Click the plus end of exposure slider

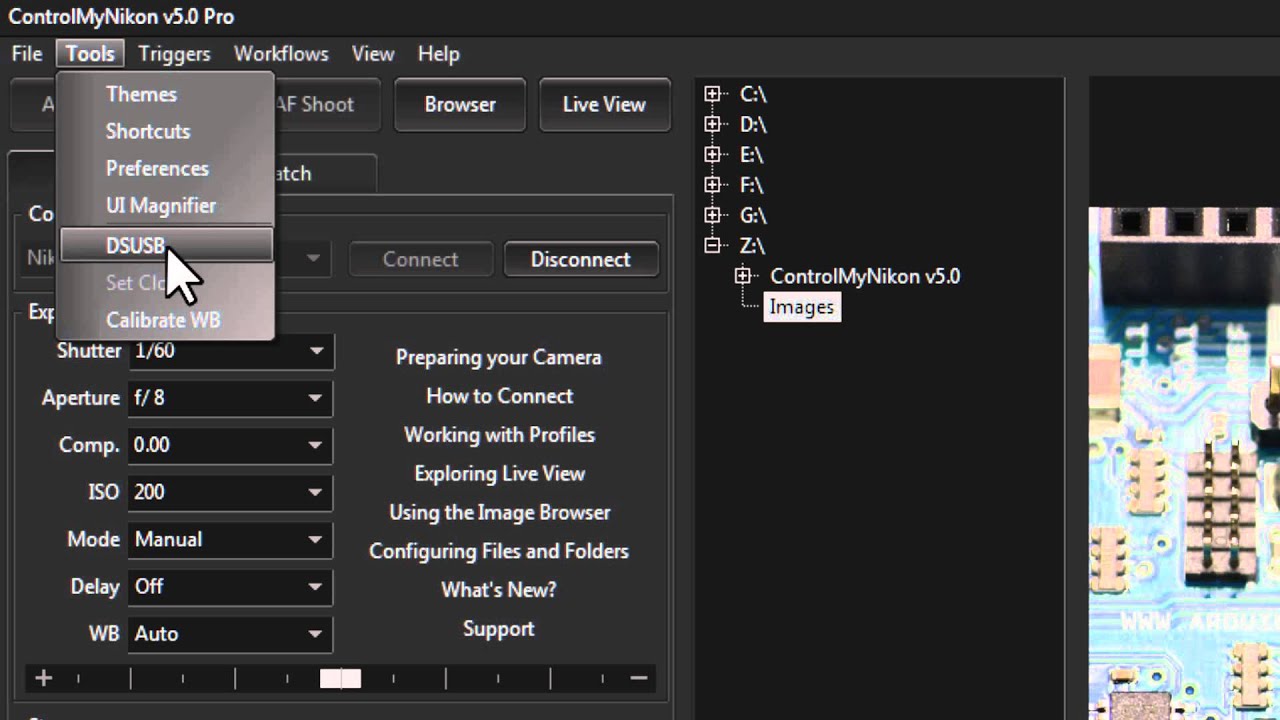pos(43,678)
